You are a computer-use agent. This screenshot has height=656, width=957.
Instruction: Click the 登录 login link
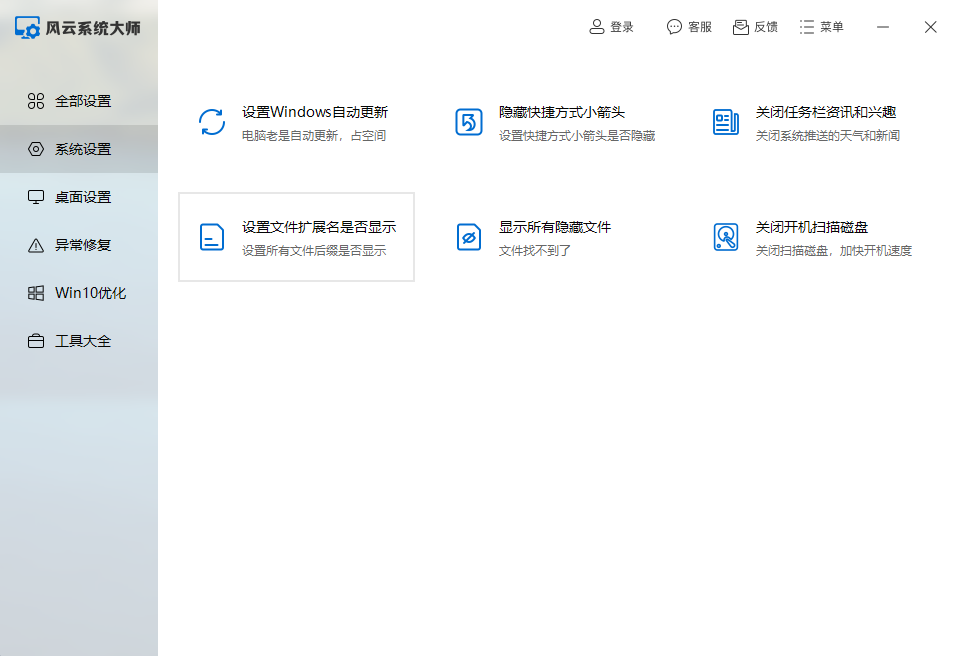[x=610, y=27]
